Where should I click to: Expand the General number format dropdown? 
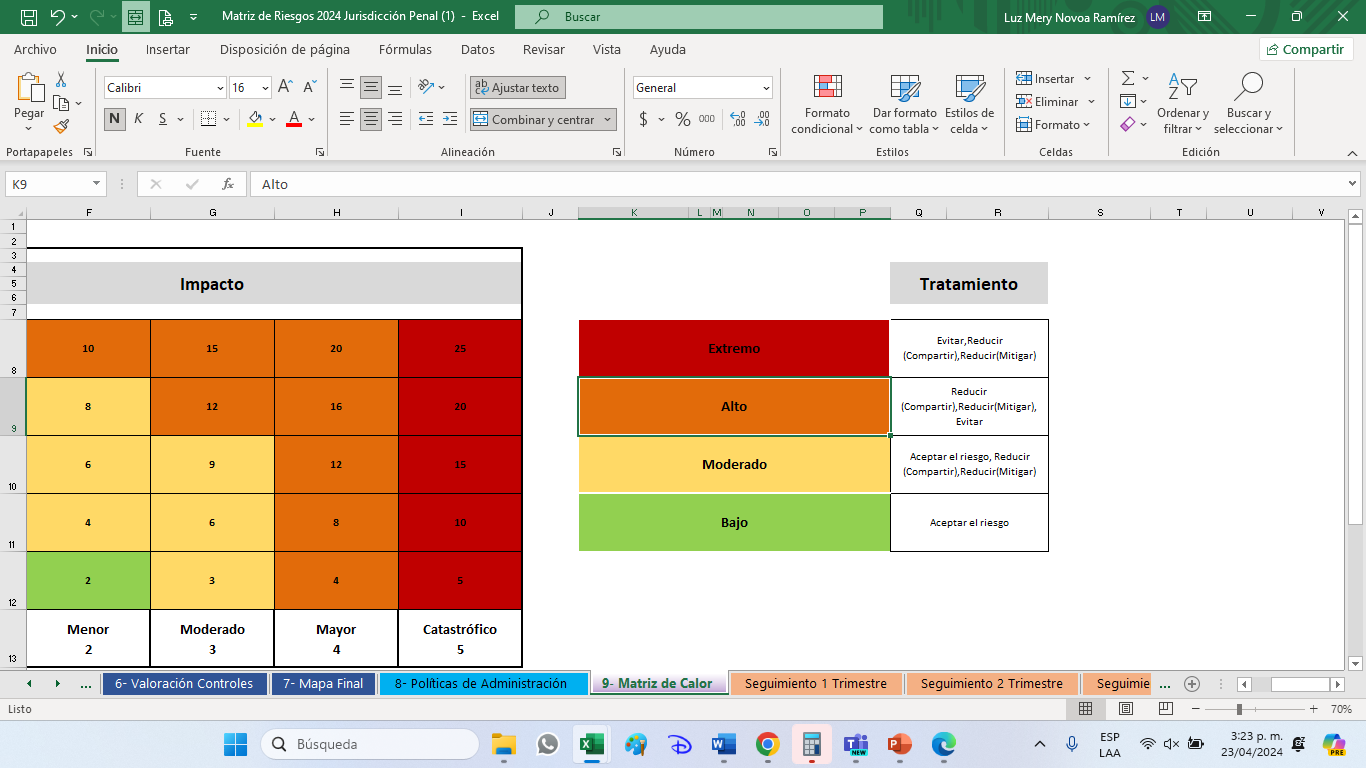[765, 88]
